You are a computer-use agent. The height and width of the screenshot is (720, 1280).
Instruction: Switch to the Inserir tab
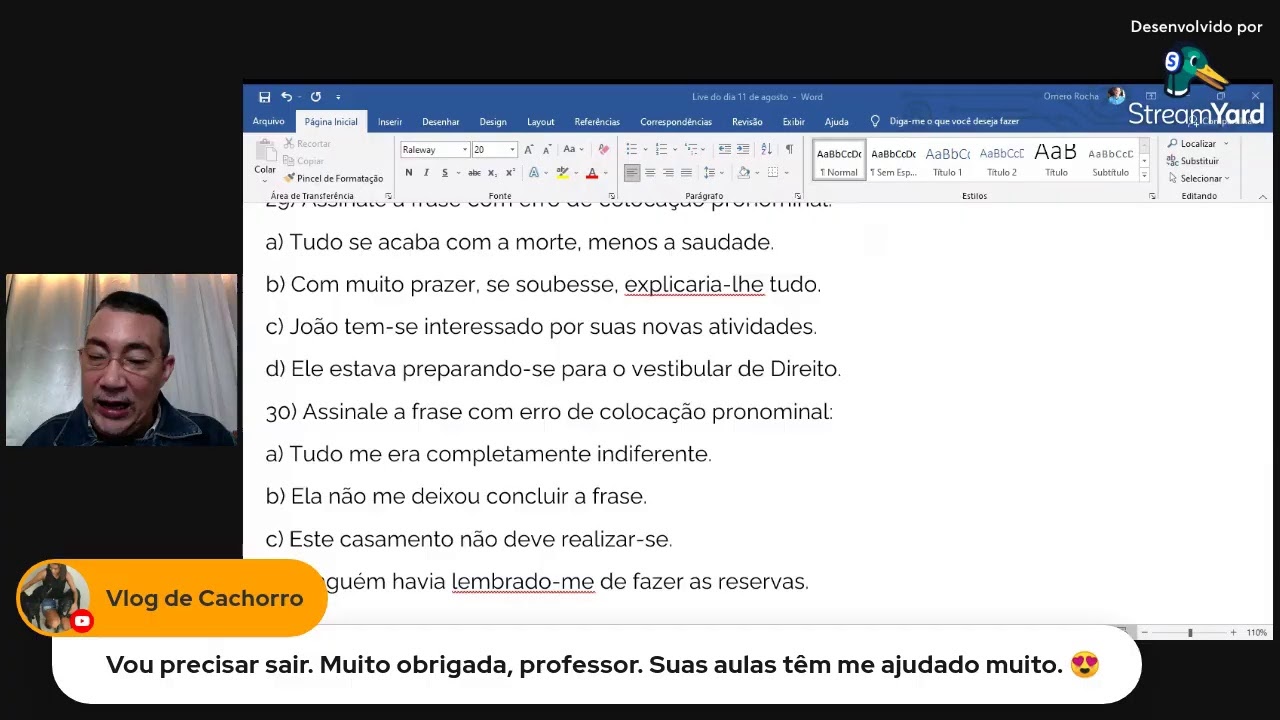point(390,122)
